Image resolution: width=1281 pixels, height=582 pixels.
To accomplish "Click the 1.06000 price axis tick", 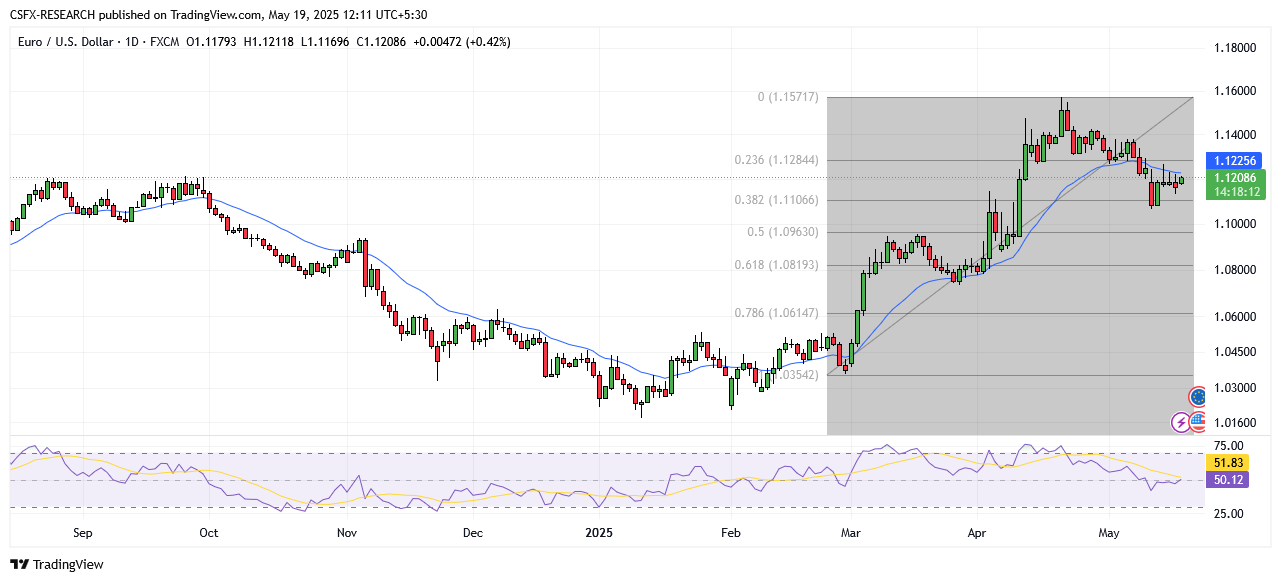I will 1235,317.
